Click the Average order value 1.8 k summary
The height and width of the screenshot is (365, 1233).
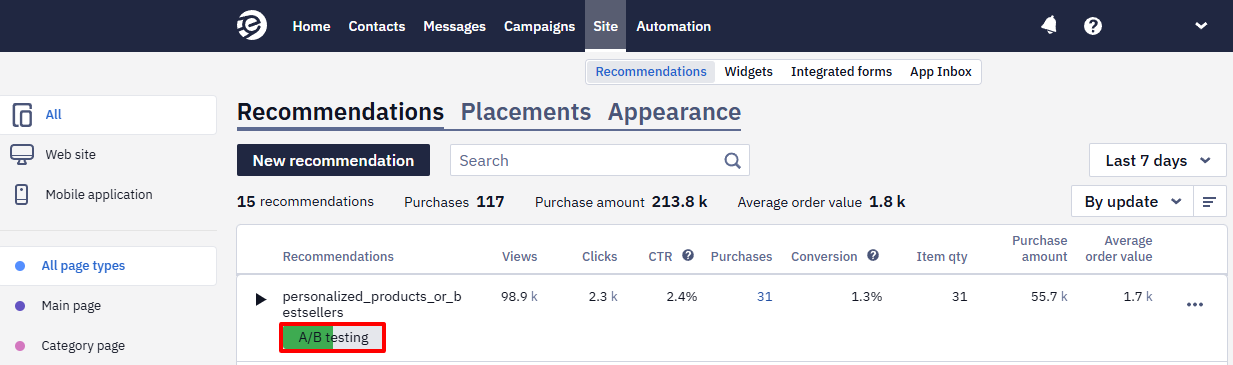tap(821, 201)
